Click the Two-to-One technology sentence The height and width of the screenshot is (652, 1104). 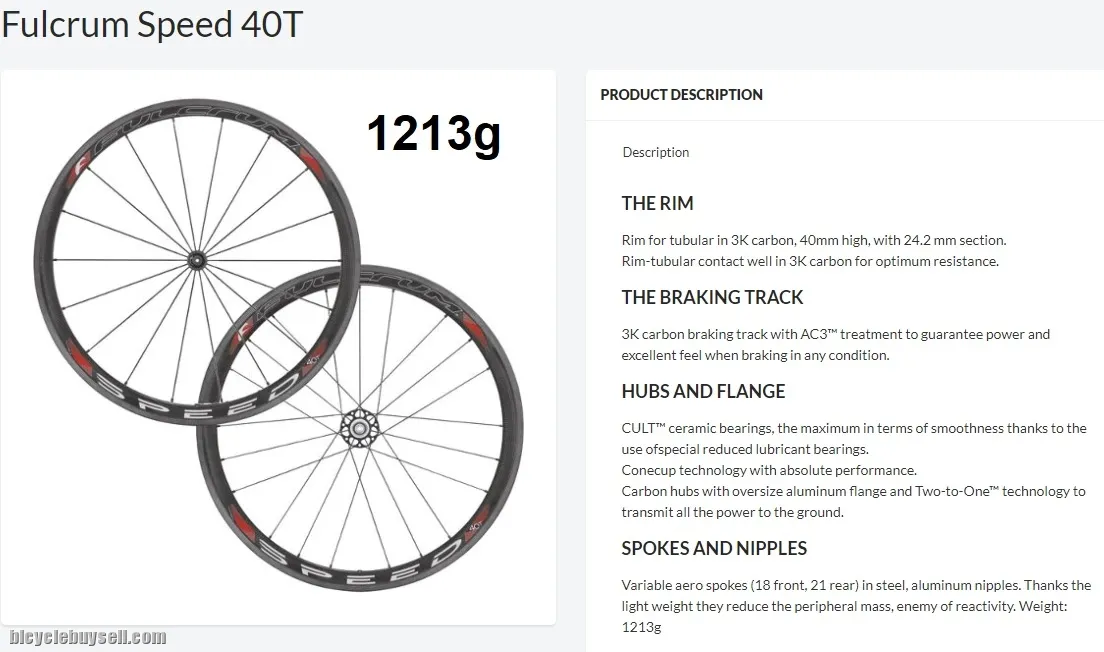[853, 502]
